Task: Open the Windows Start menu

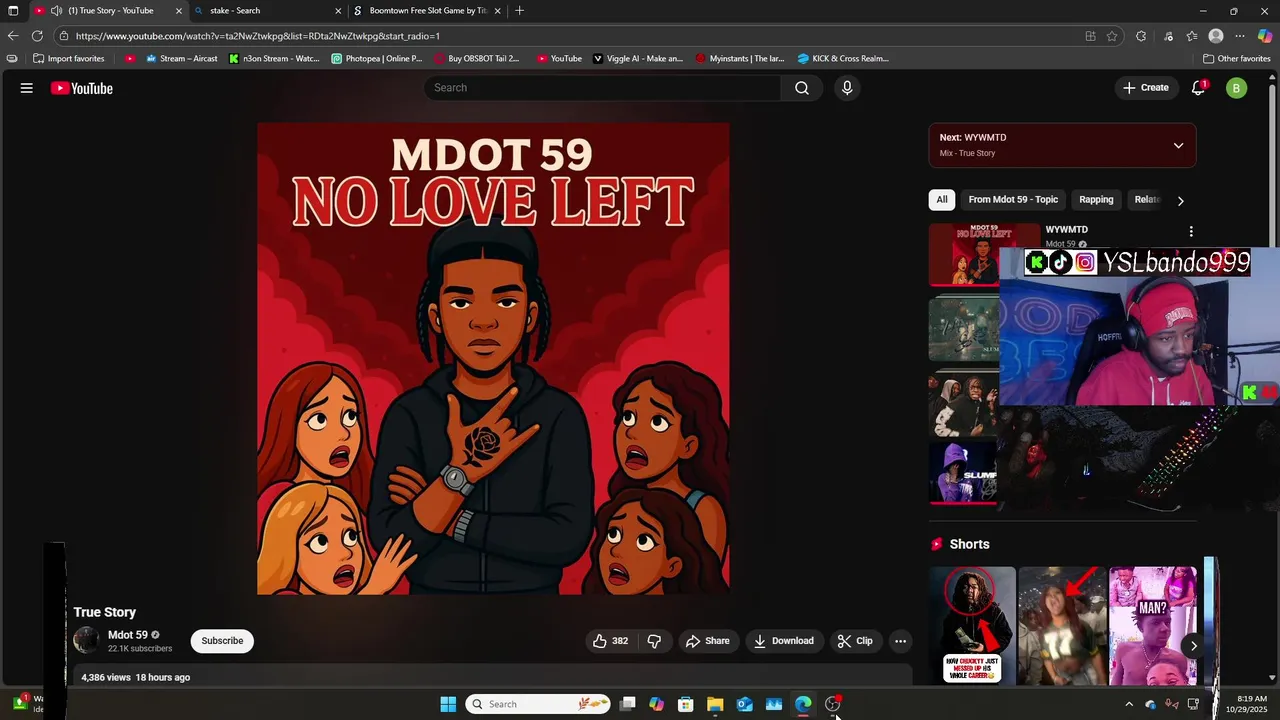Action: (448, 704)
